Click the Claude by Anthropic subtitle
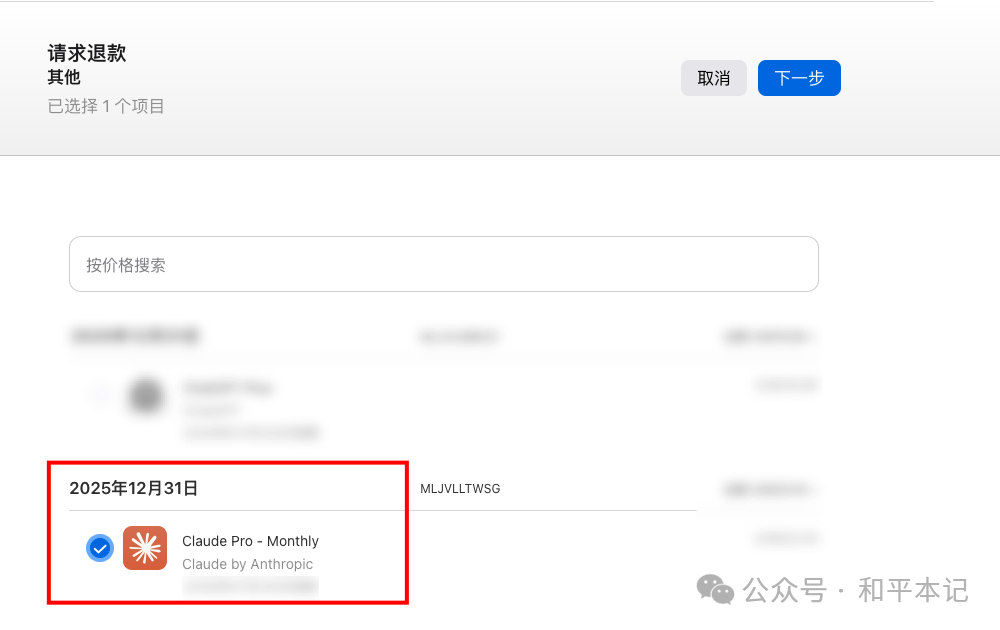Image resolution: width=1000 pixels, height=630 pixels. [247, 564]
